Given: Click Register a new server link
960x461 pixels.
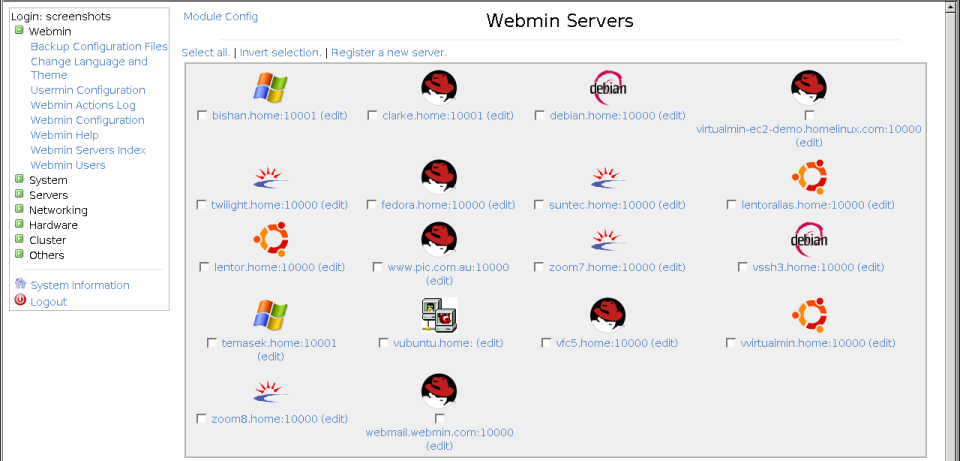Looking at the screenshot, I should pos(389,53).
